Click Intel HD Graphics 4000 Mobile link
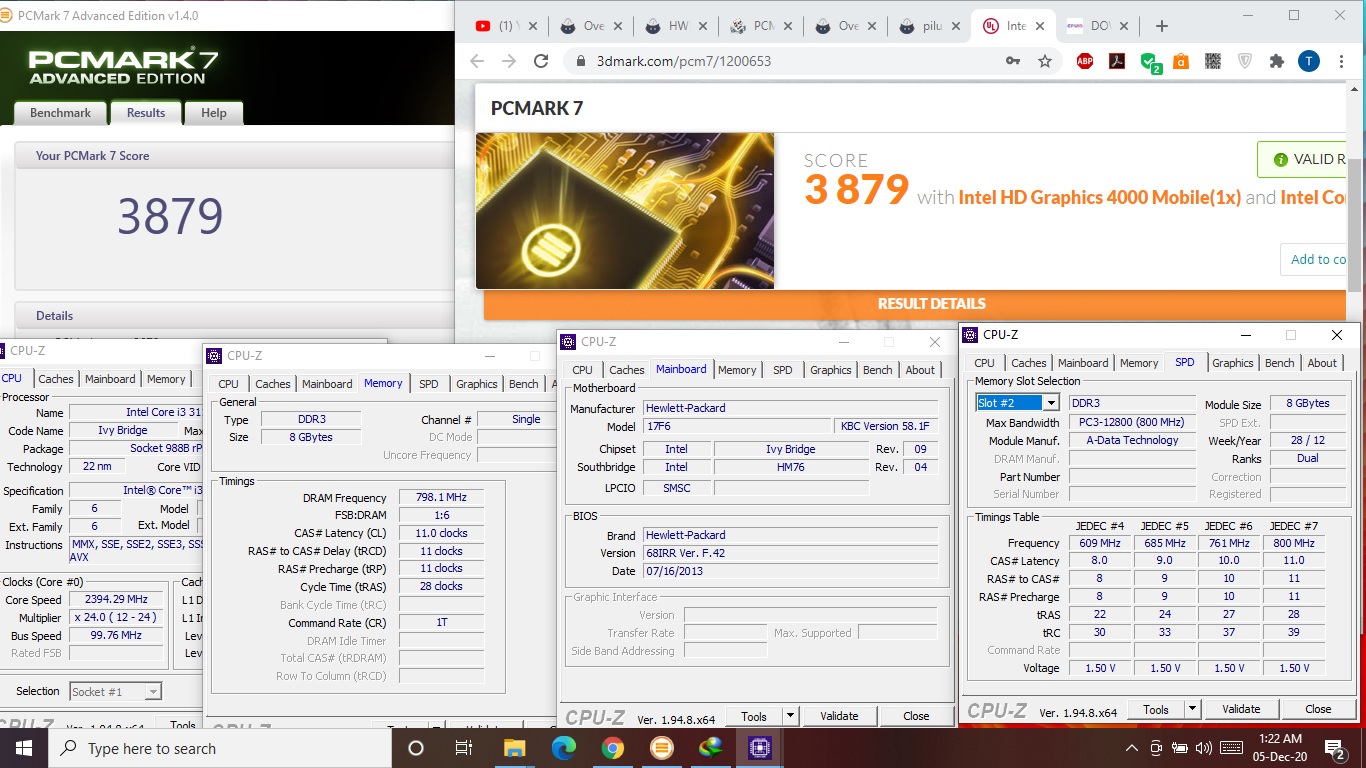Viewport: 1366px width, 768px height. click(1099, 197)
